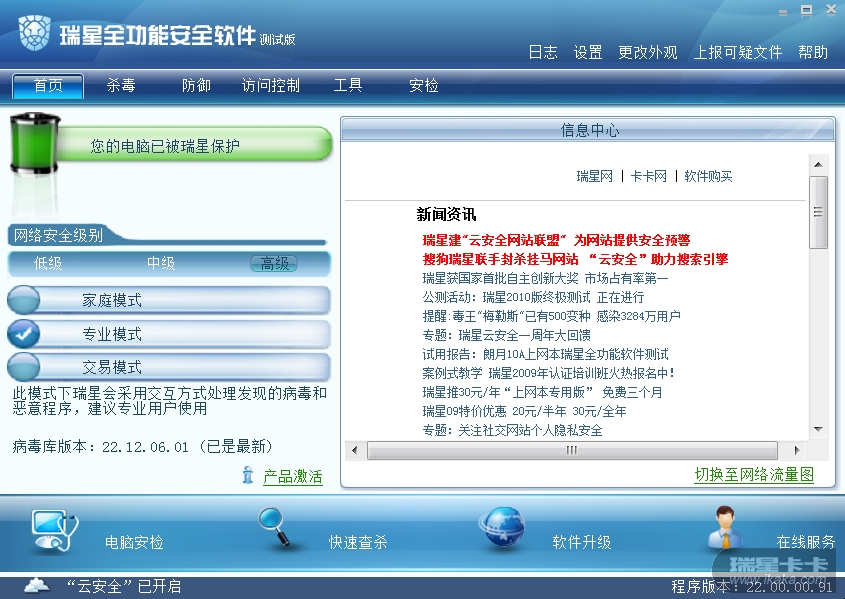845x599 pixels.
Task: Click 信息中心 panel header
Action: tap(588, 130)
